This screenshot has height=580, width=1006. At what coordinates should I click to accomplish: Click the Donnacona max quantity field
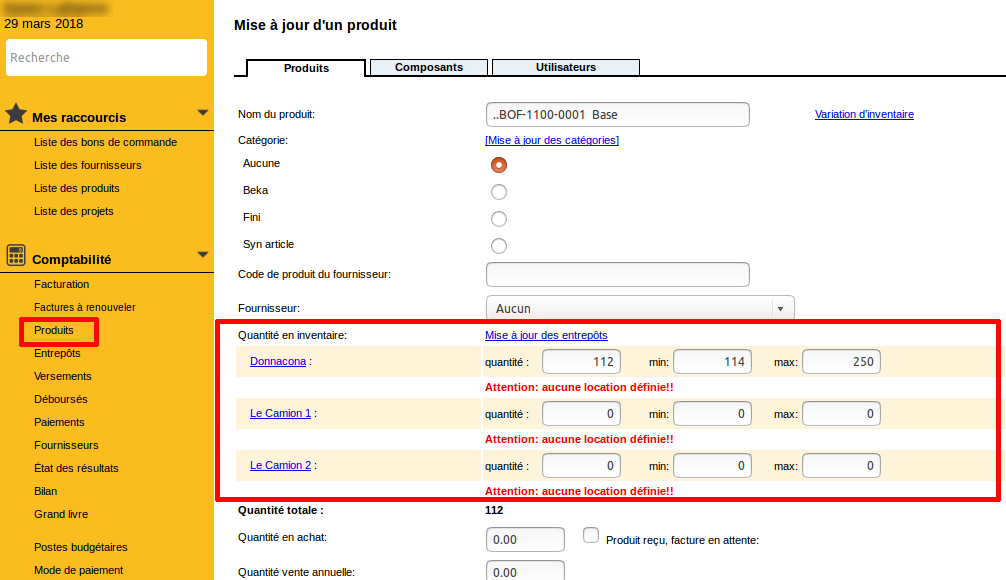(841, 362)
